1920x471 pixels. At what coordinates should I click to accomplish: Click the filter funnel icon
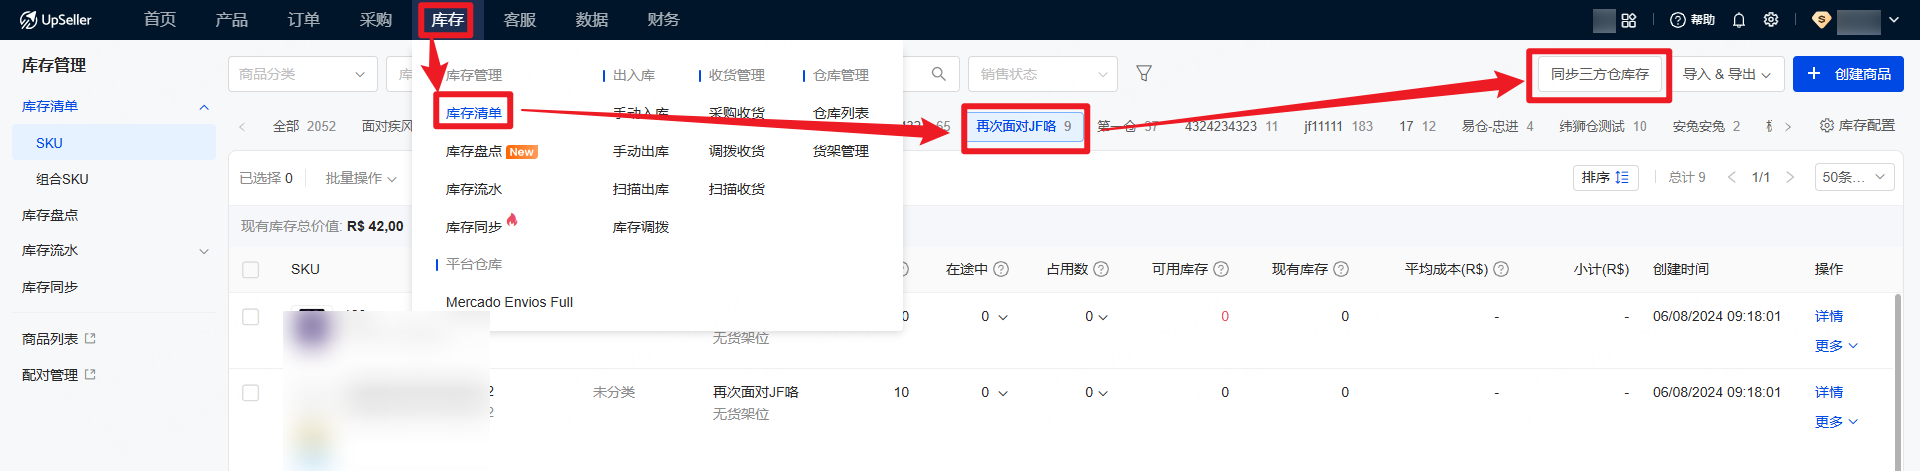(1144, 73)
